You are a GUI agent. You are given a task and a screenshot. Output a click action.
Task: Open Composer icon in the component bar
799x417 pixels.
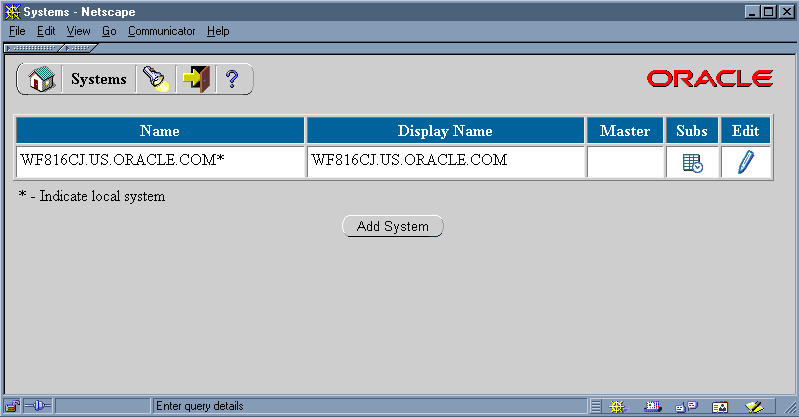755,406
